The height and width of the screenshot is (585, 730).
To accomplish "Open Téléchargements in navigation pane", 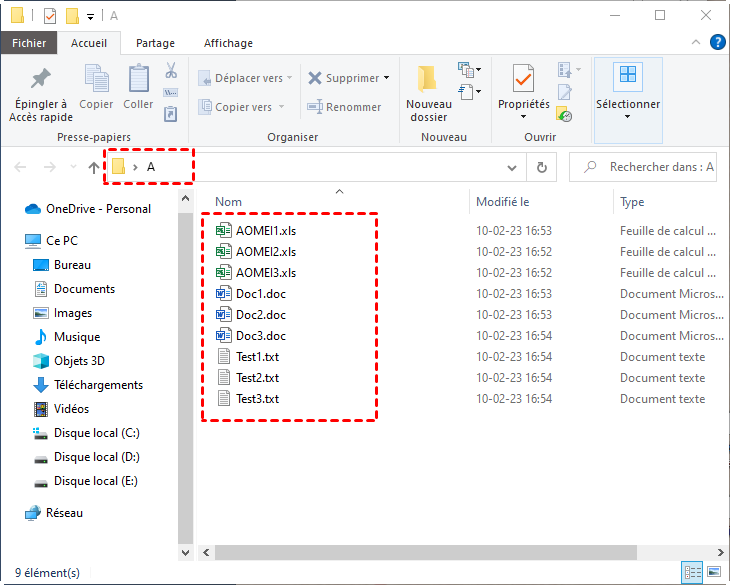I will (x=88, y=385).
